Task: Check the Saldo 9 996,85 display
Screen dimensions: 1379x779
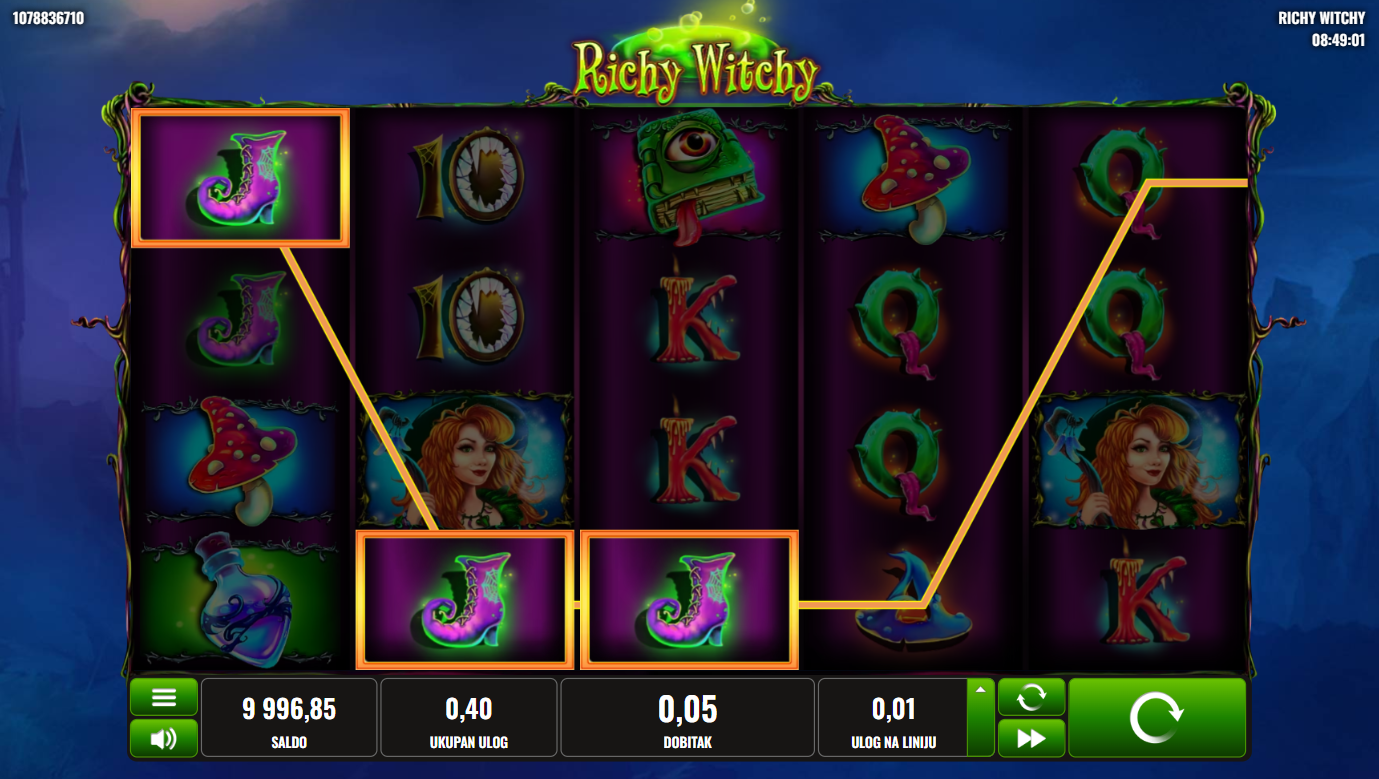Action: pyautogui.click(x=289, y=718)
